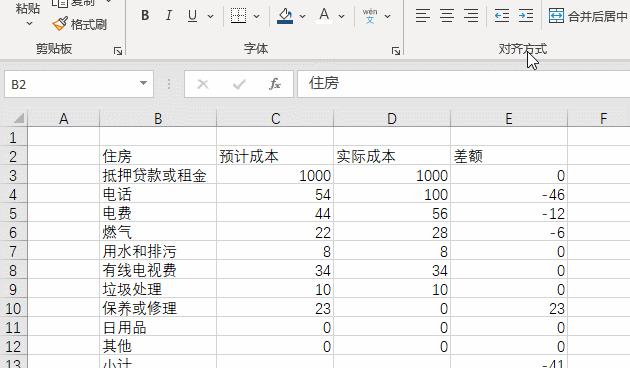Open fill color dropdown arrow

[303, 16]
